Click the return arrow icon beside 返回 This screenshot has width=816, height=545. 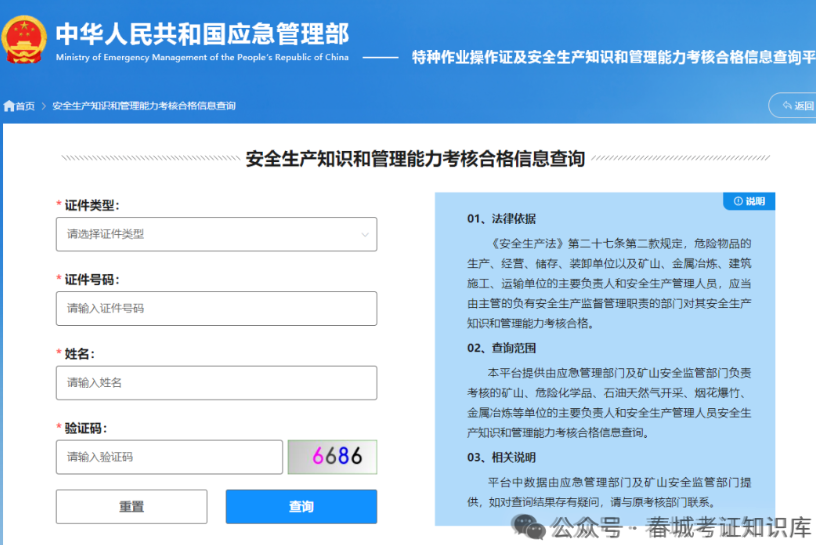point(783,106)
